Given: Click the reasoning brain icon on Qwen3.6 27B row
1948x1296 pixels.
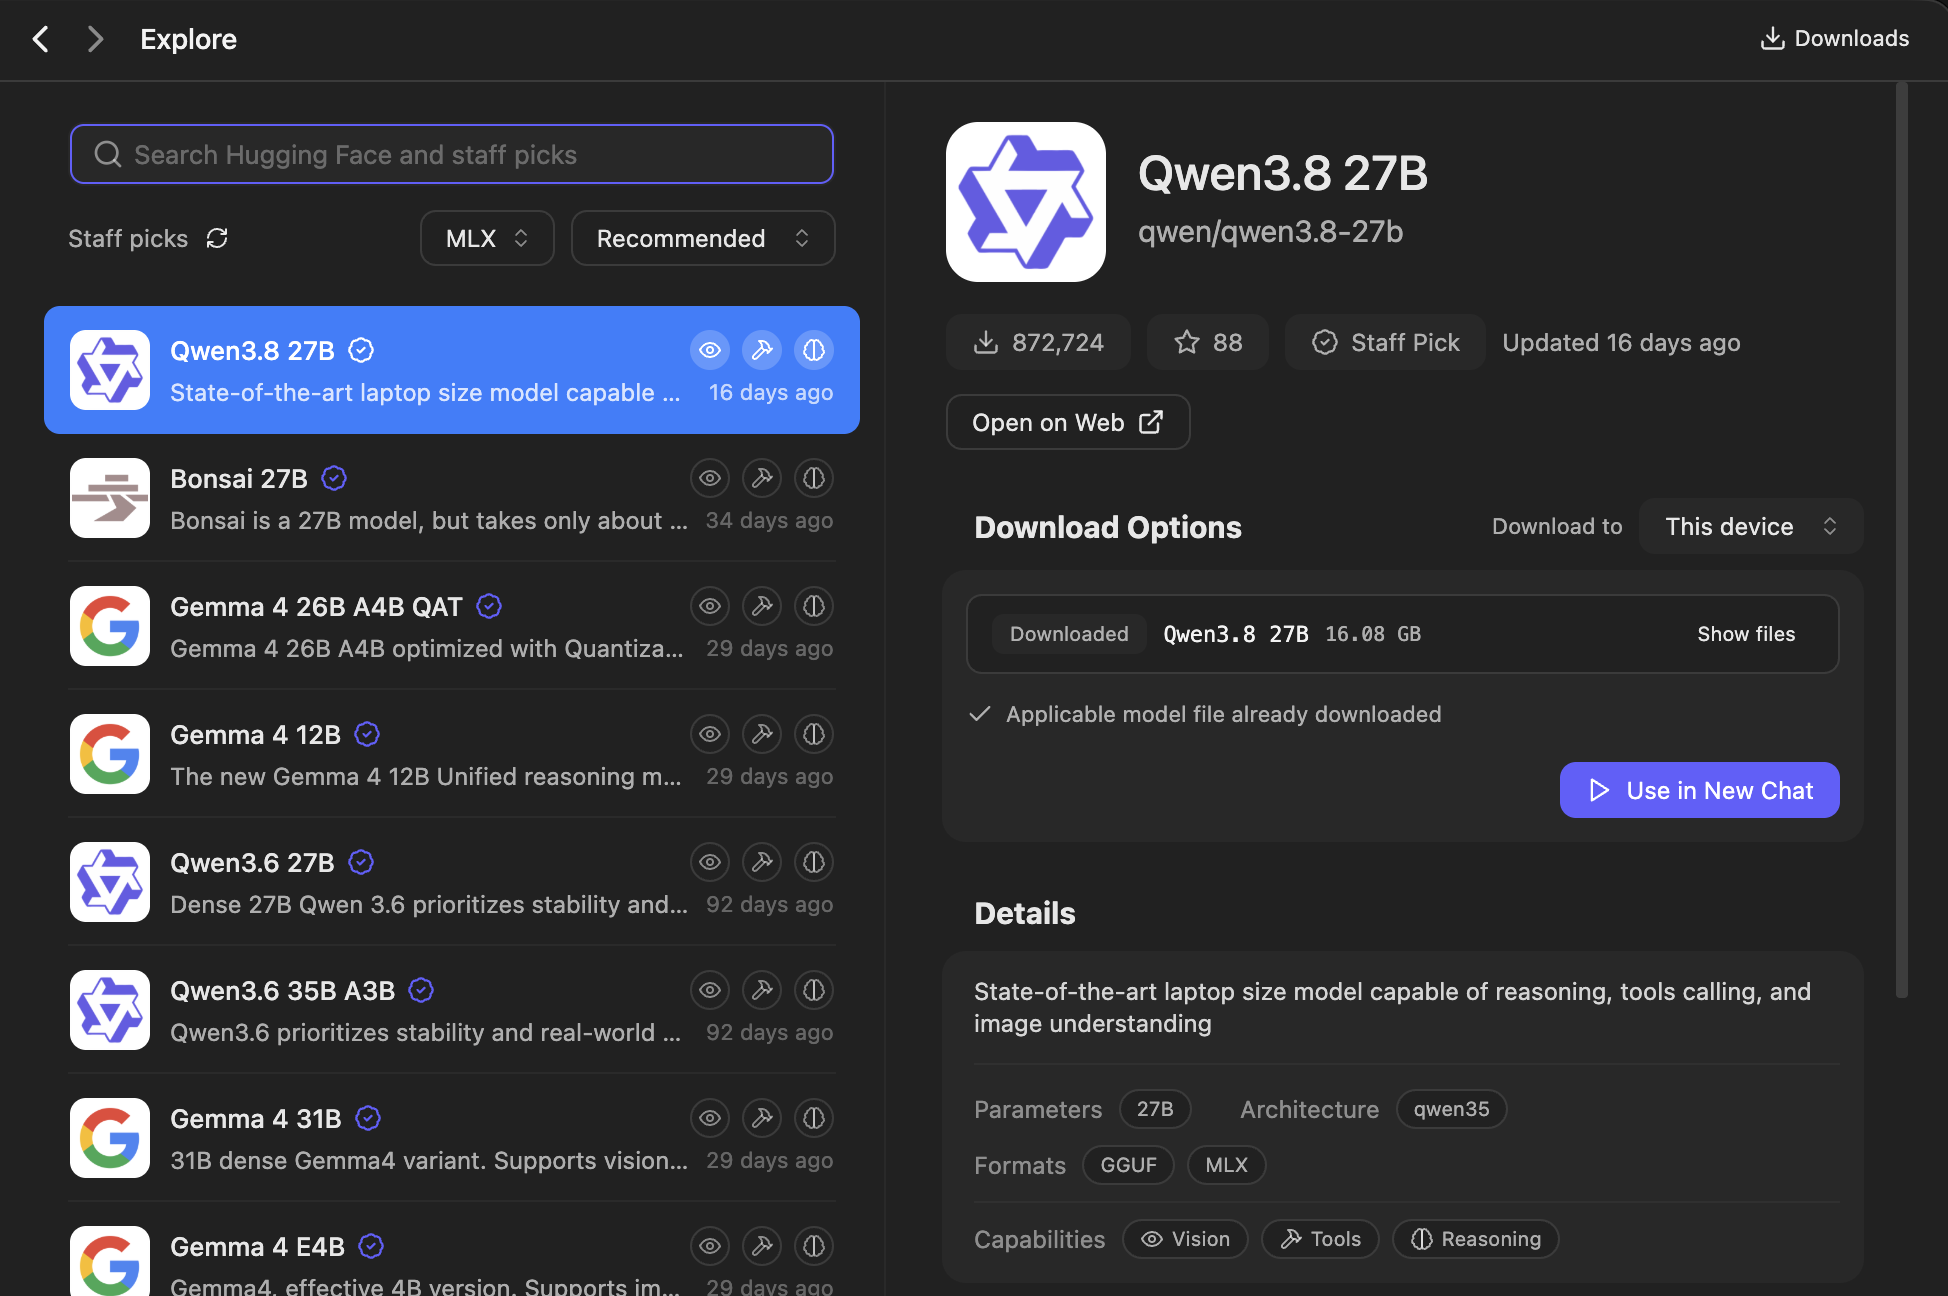Looking at the screenshot, I should [814, 862].
